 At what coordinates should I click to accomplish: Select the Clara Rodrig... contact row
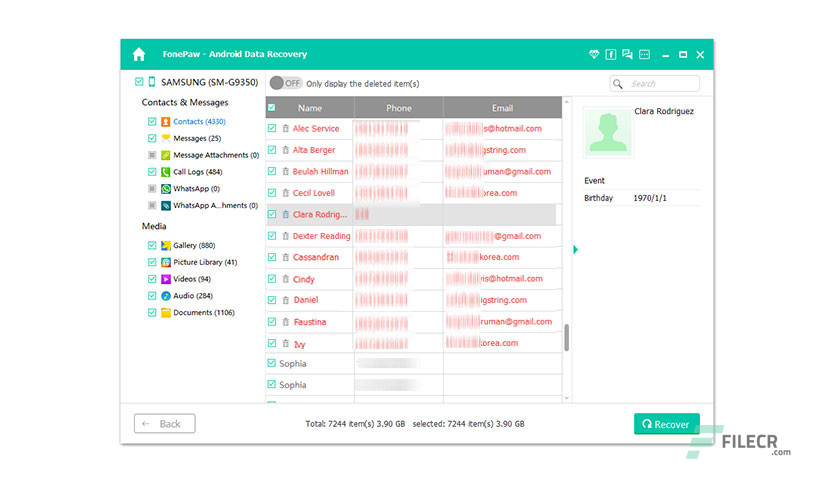pyautogui.click(x=411, y=214)
